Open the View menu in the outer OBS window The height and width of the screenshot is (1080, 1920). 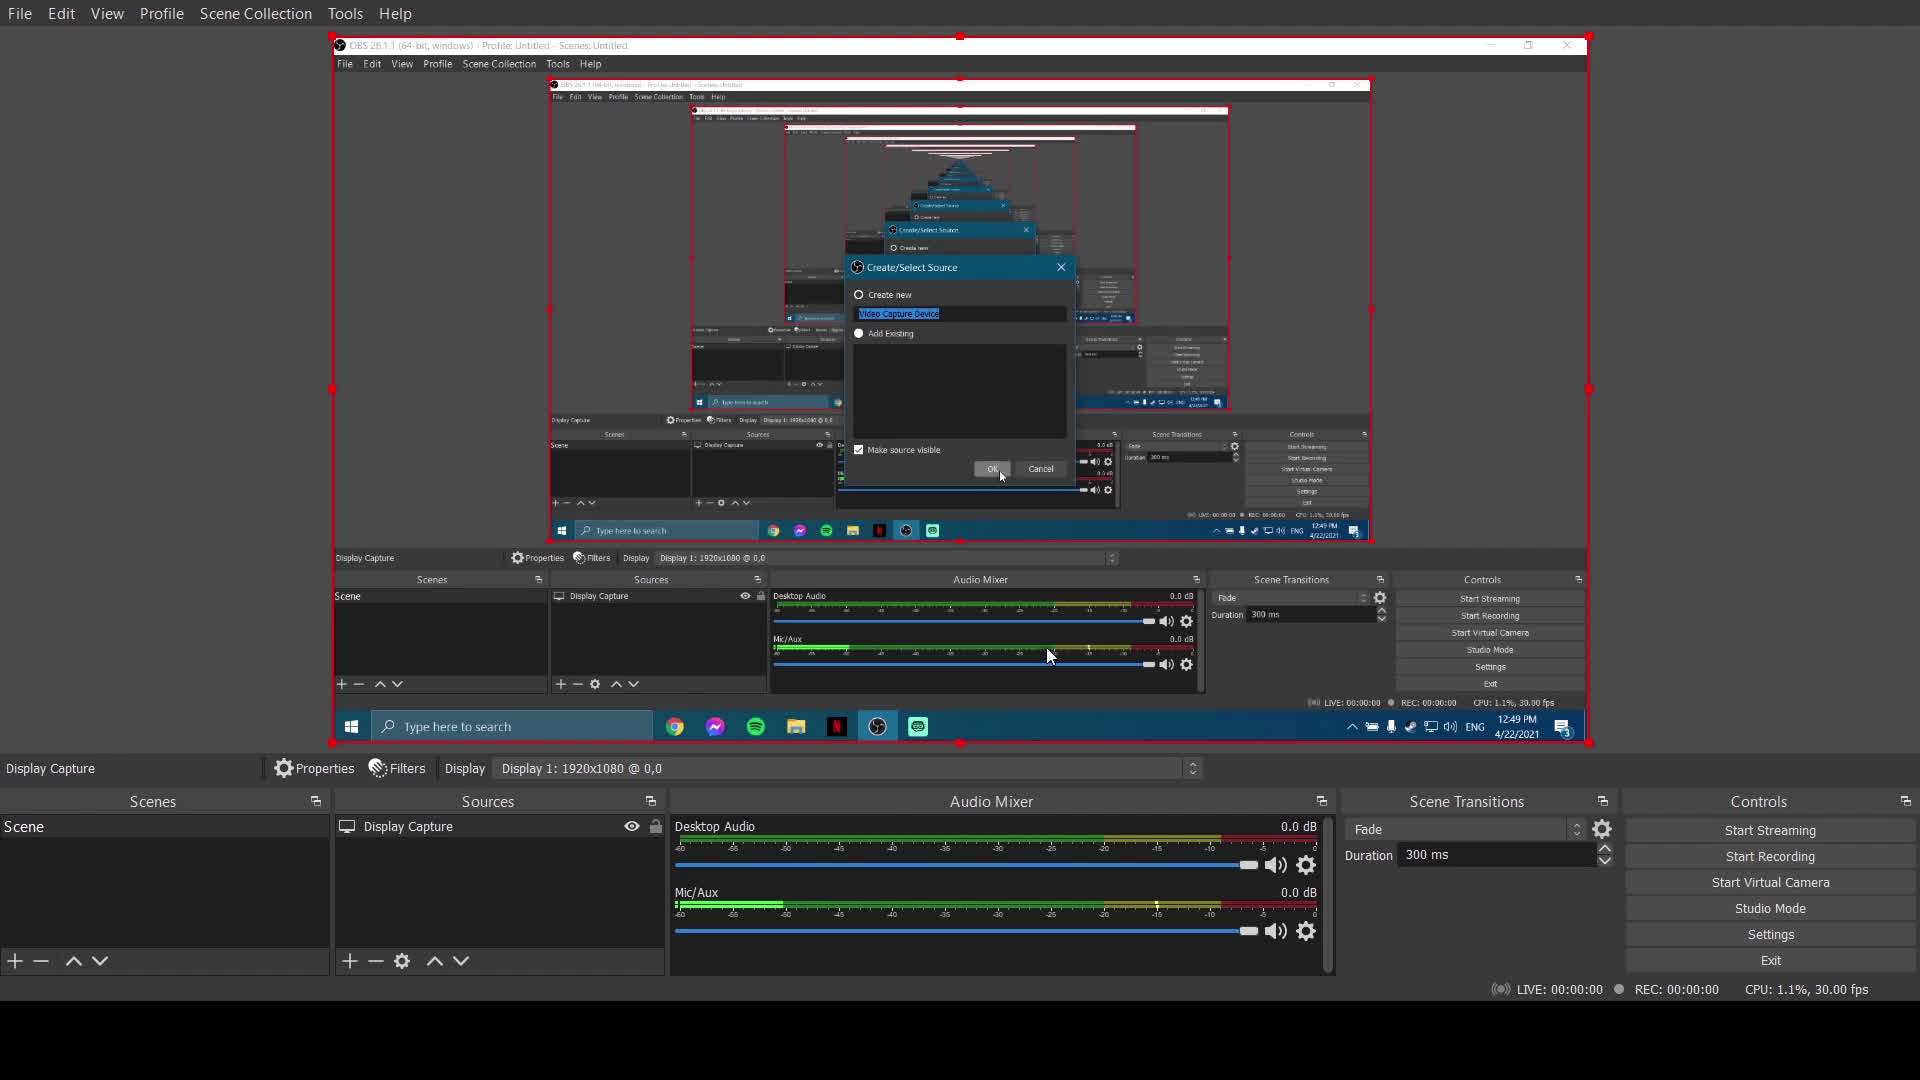pyautogui.click(x=107, y=13)
